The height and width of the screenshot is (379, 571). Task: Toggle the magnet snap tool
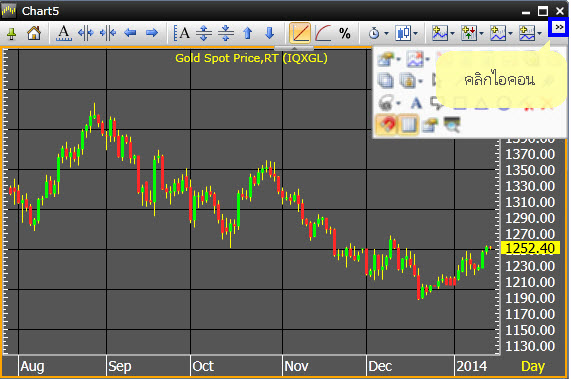[x=386, y=125]
